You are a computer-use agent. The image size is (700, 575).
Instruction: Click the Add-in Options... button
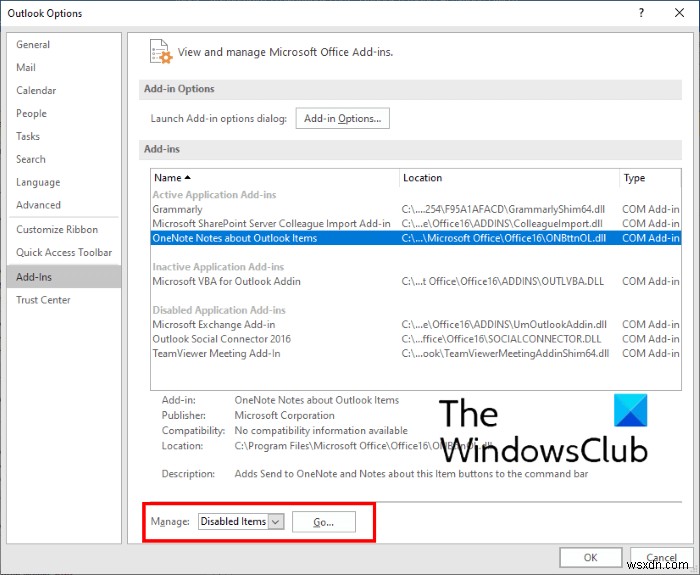(x=342, y=118)
